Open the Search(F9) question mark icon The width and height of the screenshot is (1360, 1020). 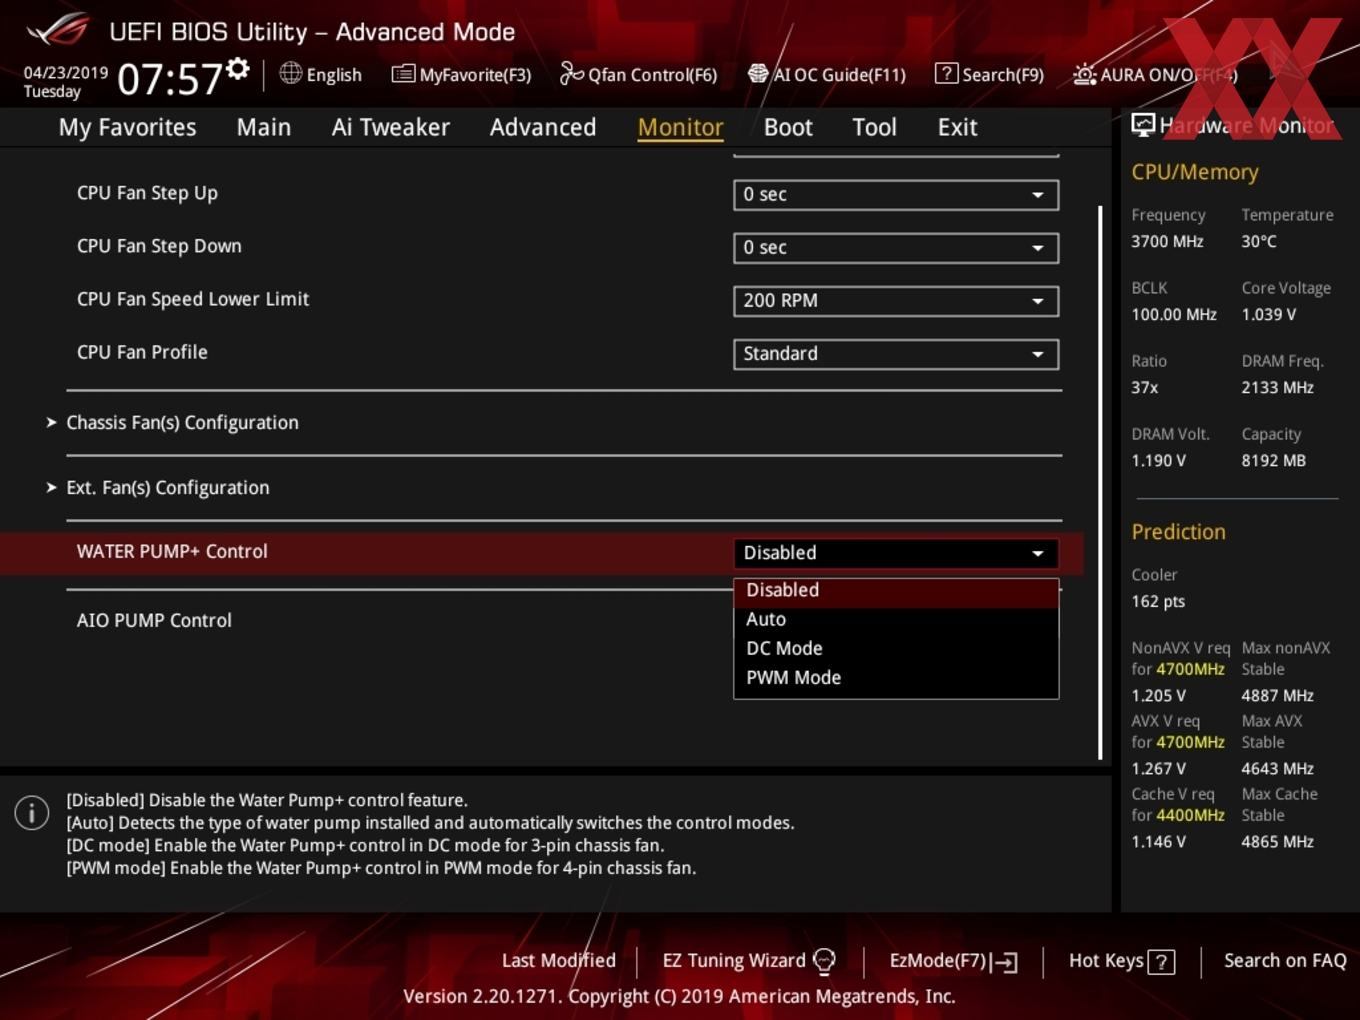coord(946,74)
